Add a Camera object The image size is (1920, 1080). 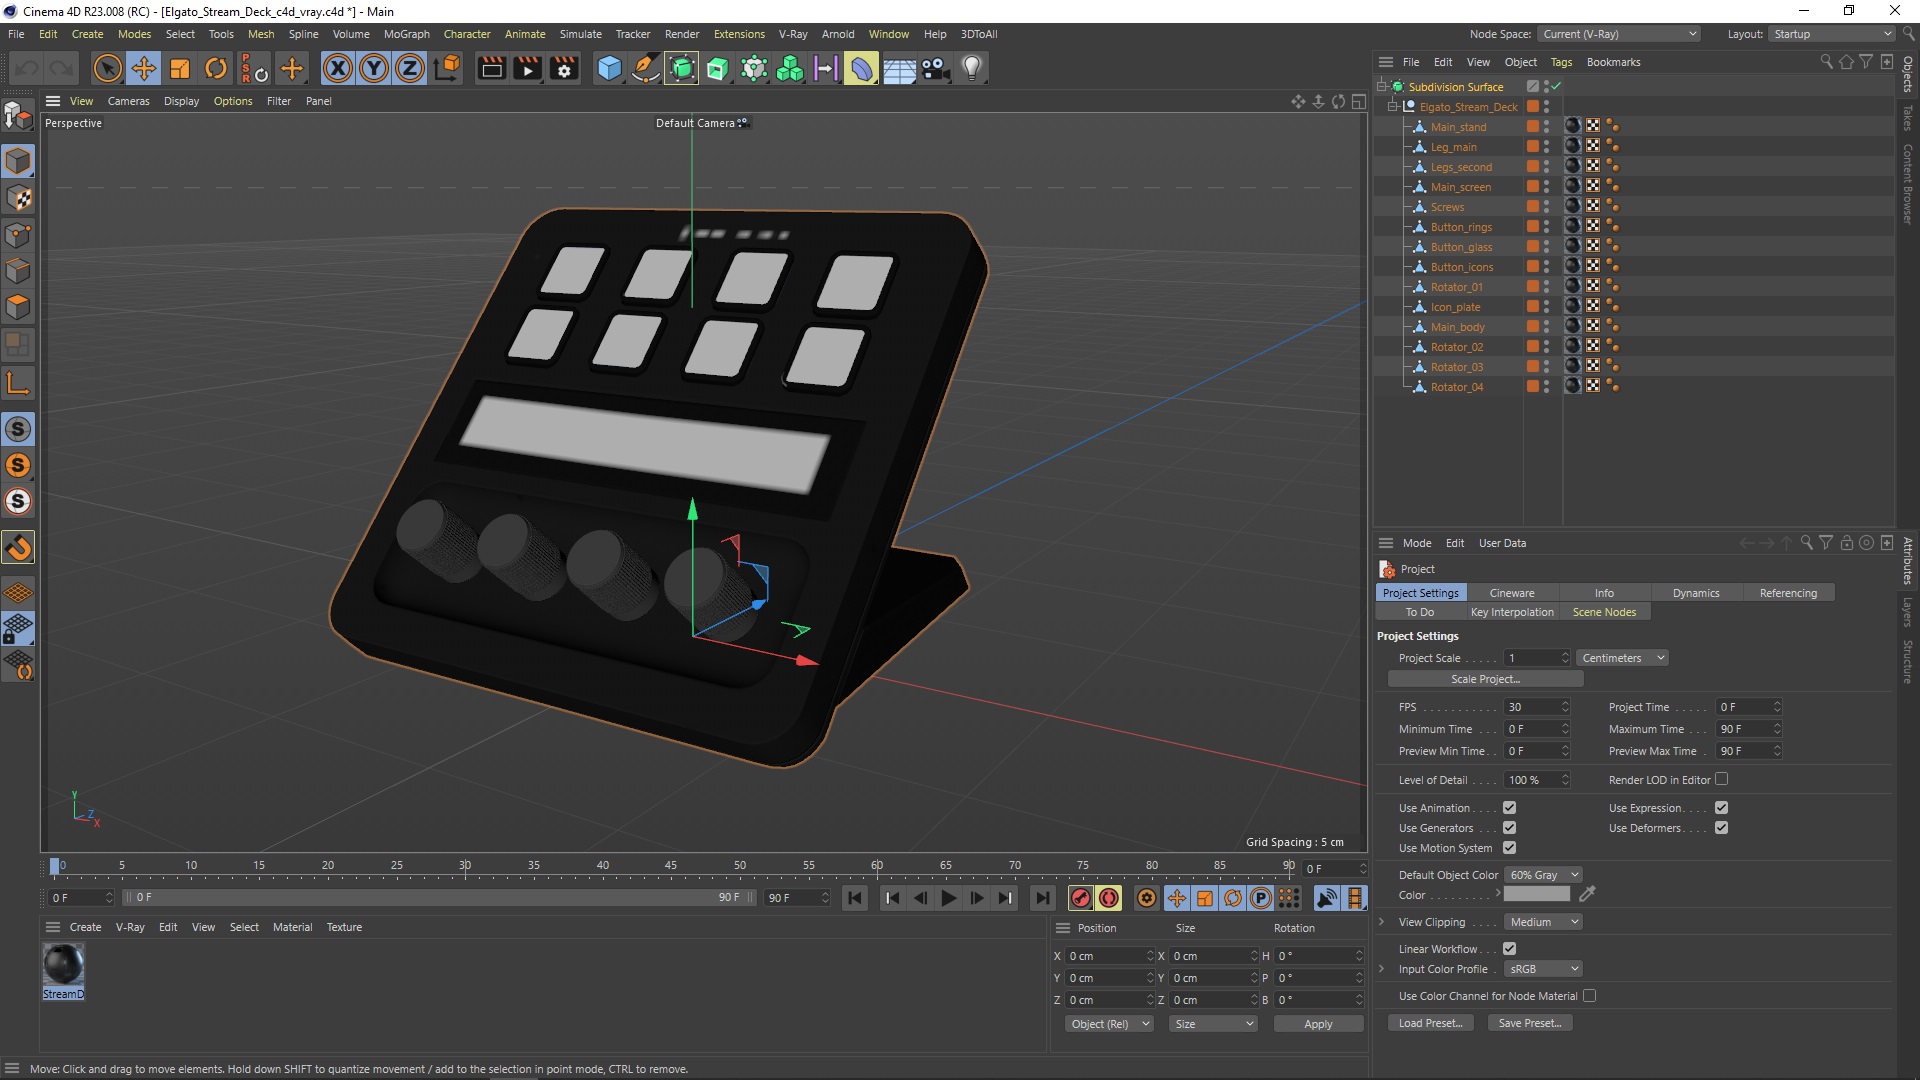936,68
